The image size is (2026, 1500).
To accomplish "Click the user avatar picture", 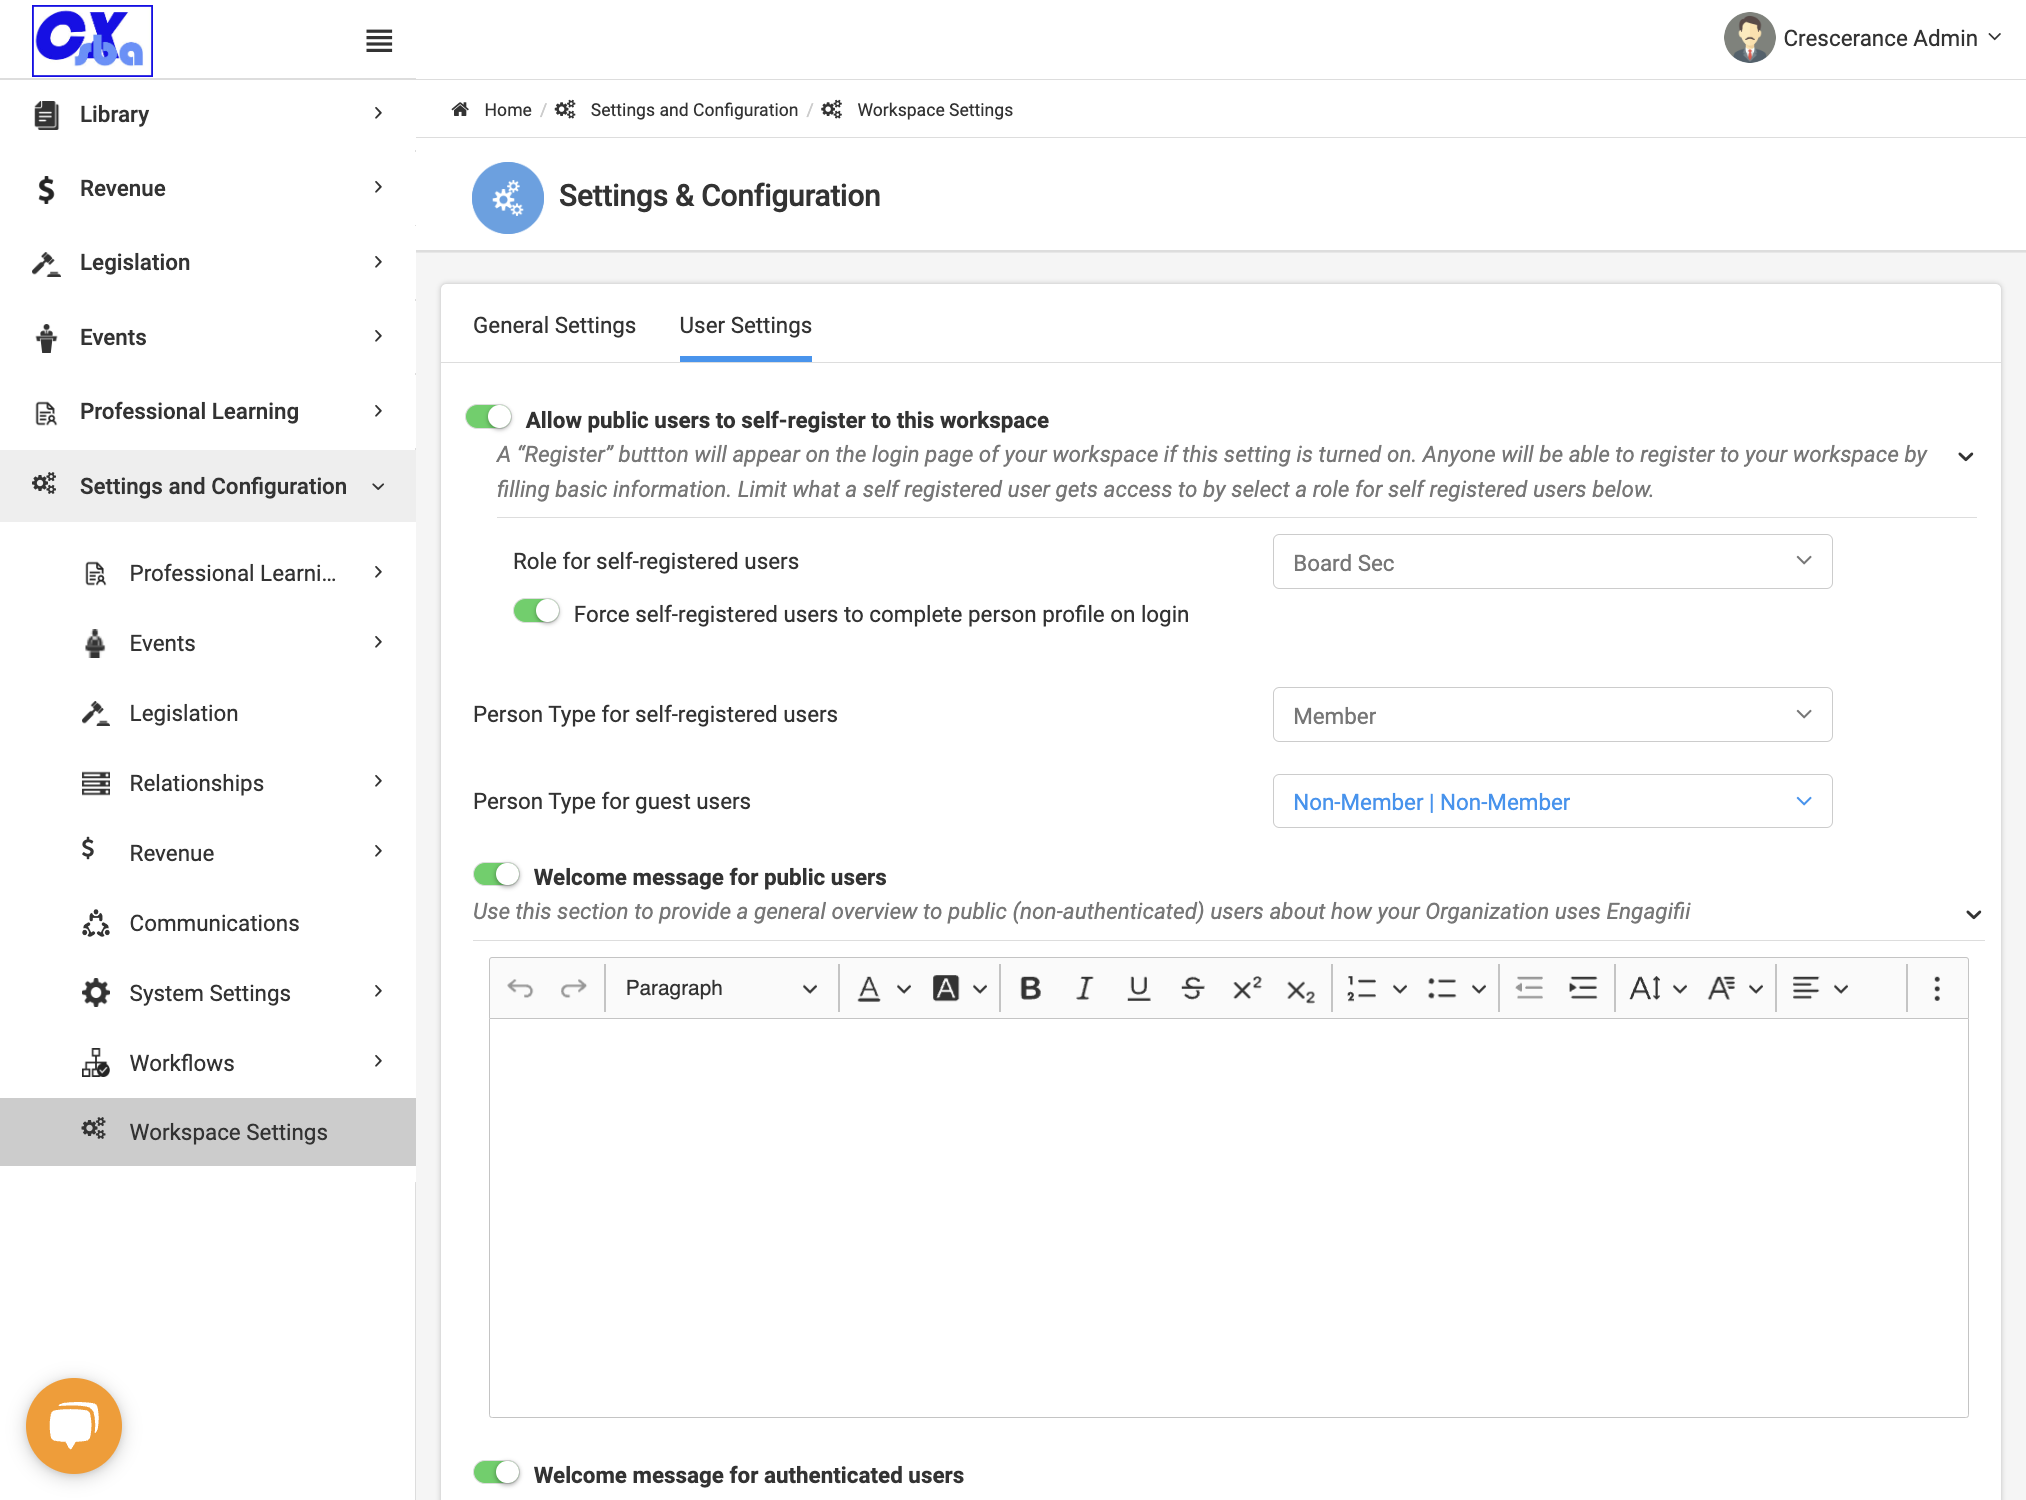I will coord(1749,38).
